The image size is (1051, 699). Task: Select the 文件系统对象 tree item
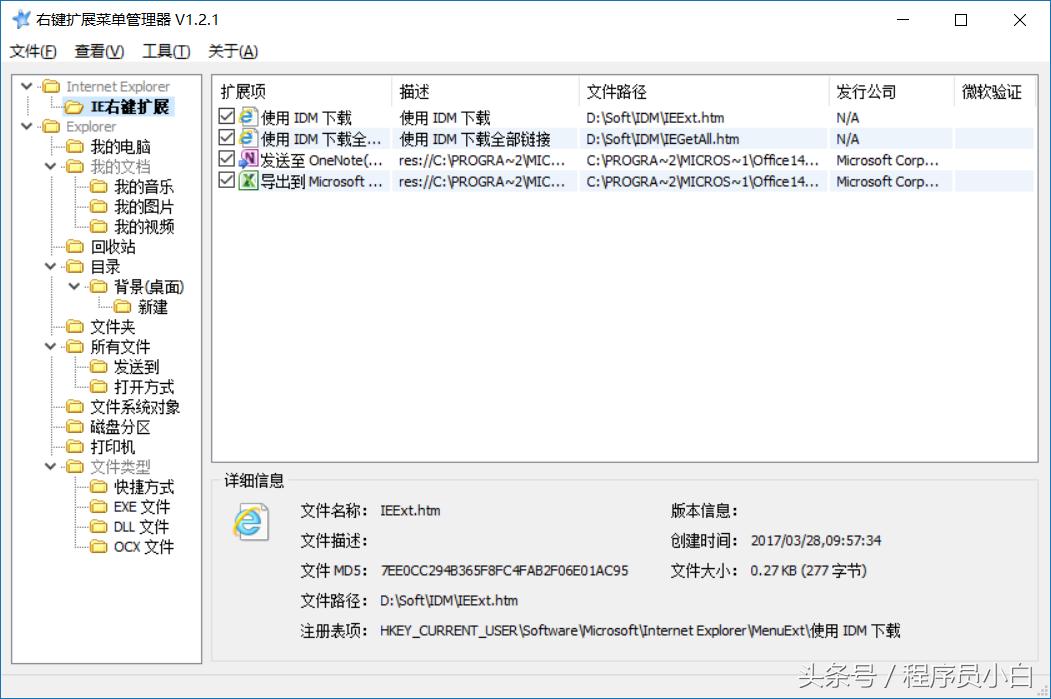pos(135,407)
